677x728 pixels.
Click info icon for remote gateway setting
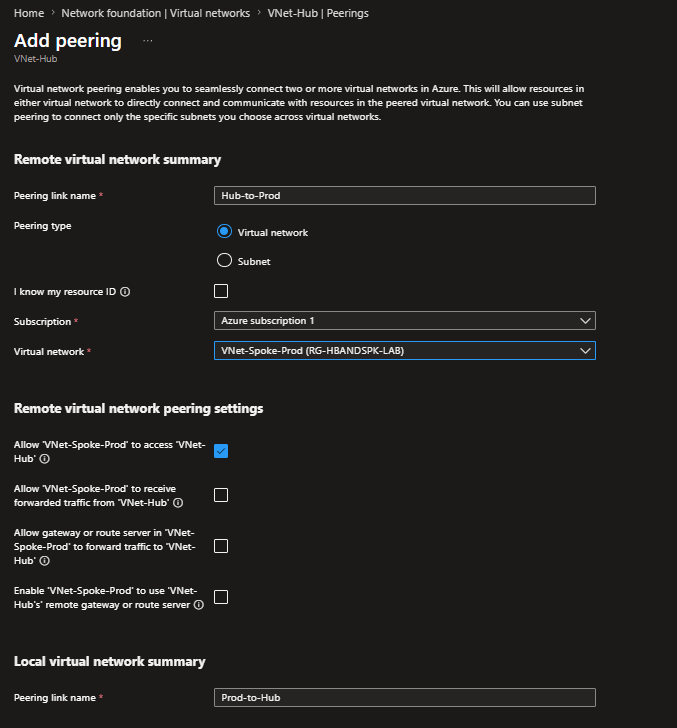pyautogui.click(x=199, y=605)
